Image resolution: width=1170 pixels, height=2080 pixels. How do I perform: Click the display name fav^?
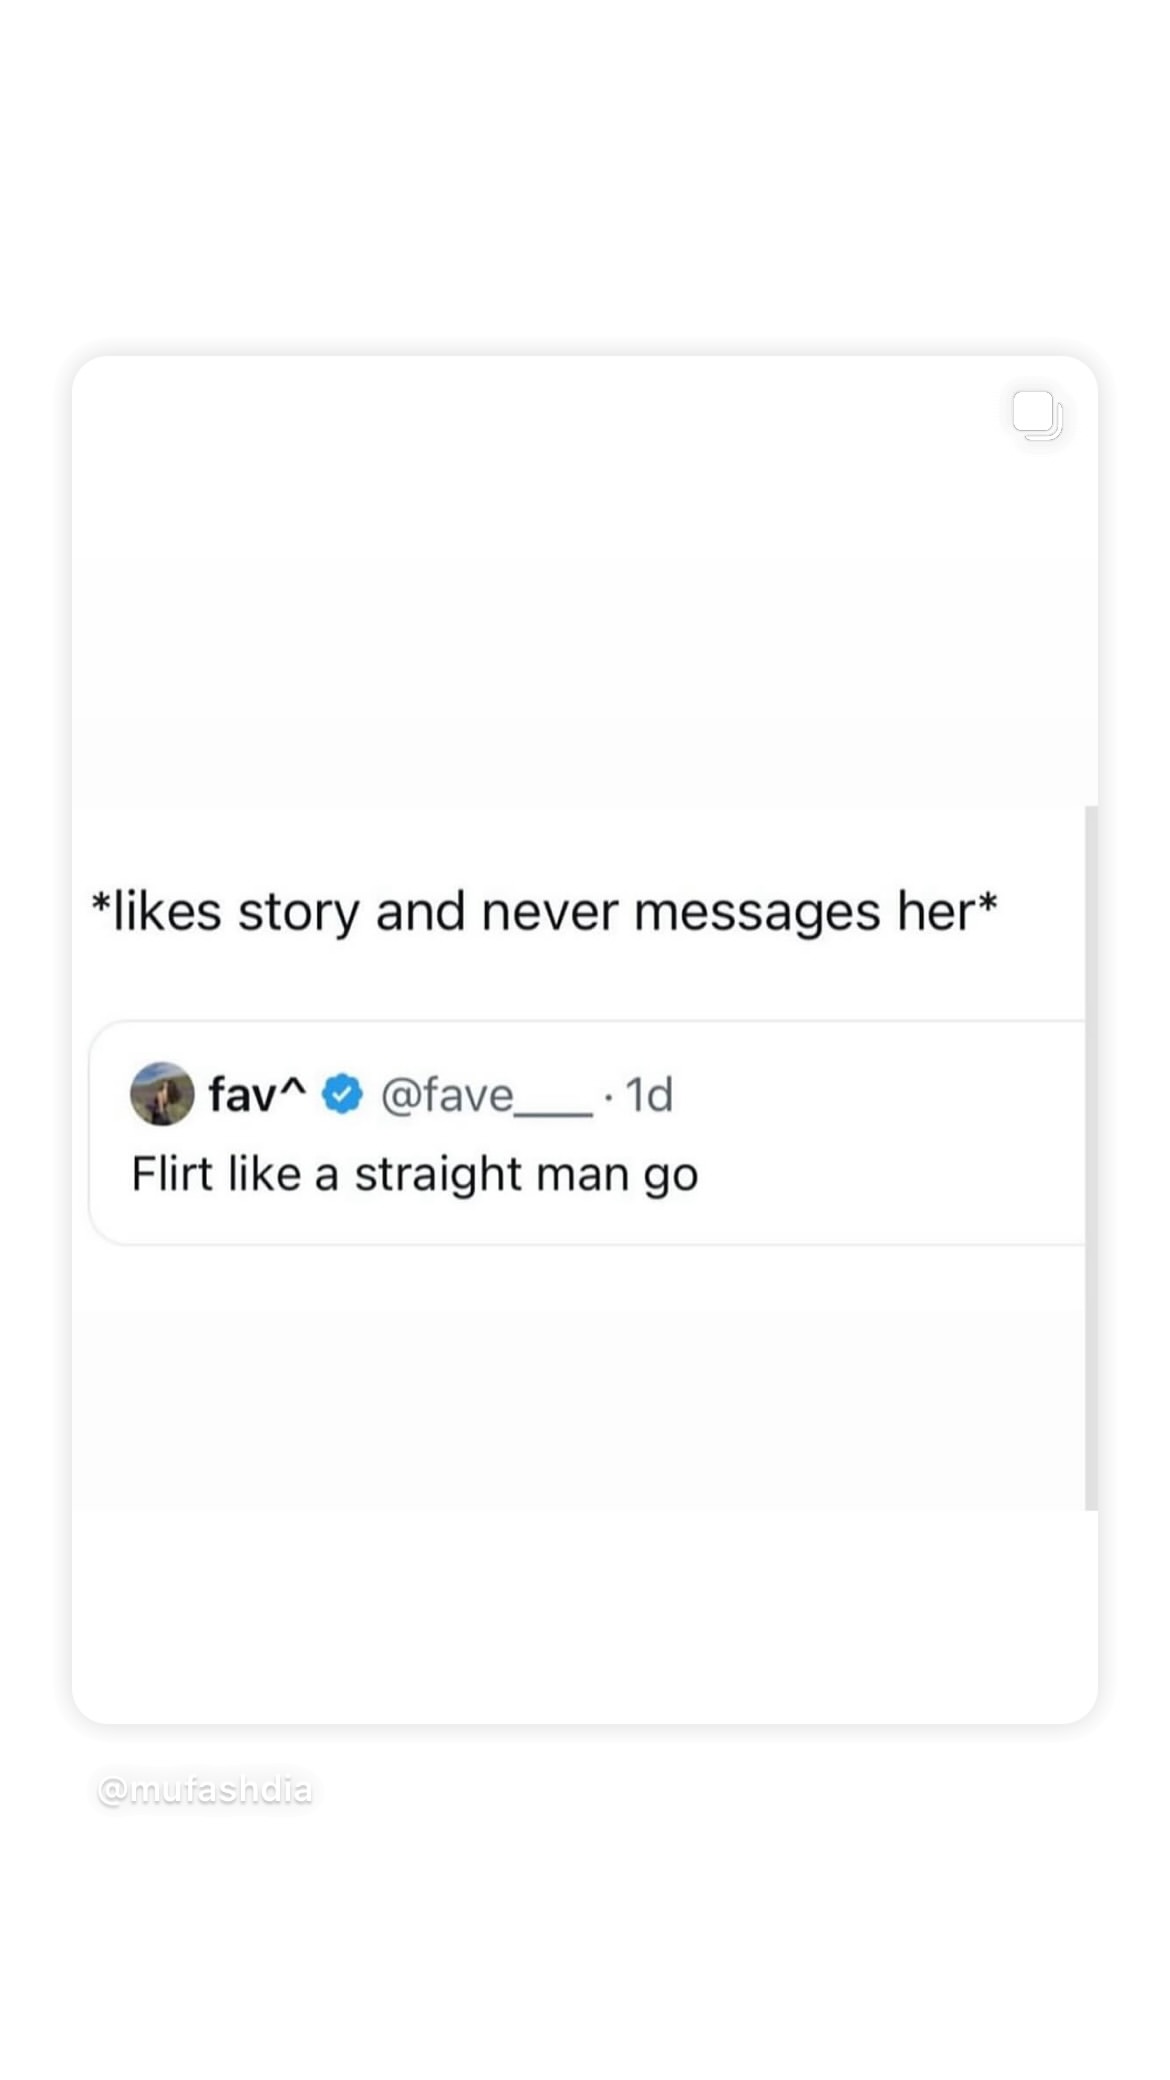(x=257, y=1094)
